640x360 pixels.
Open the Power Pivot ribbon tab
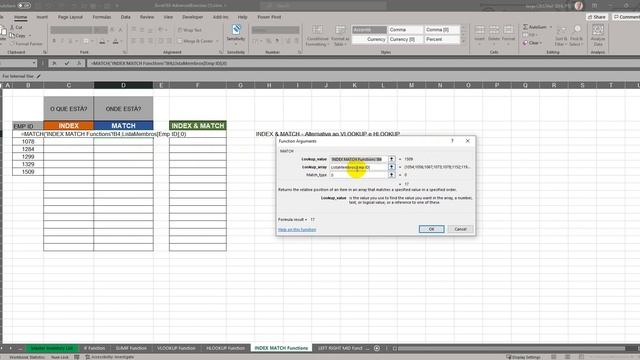[x=269, y=17]
